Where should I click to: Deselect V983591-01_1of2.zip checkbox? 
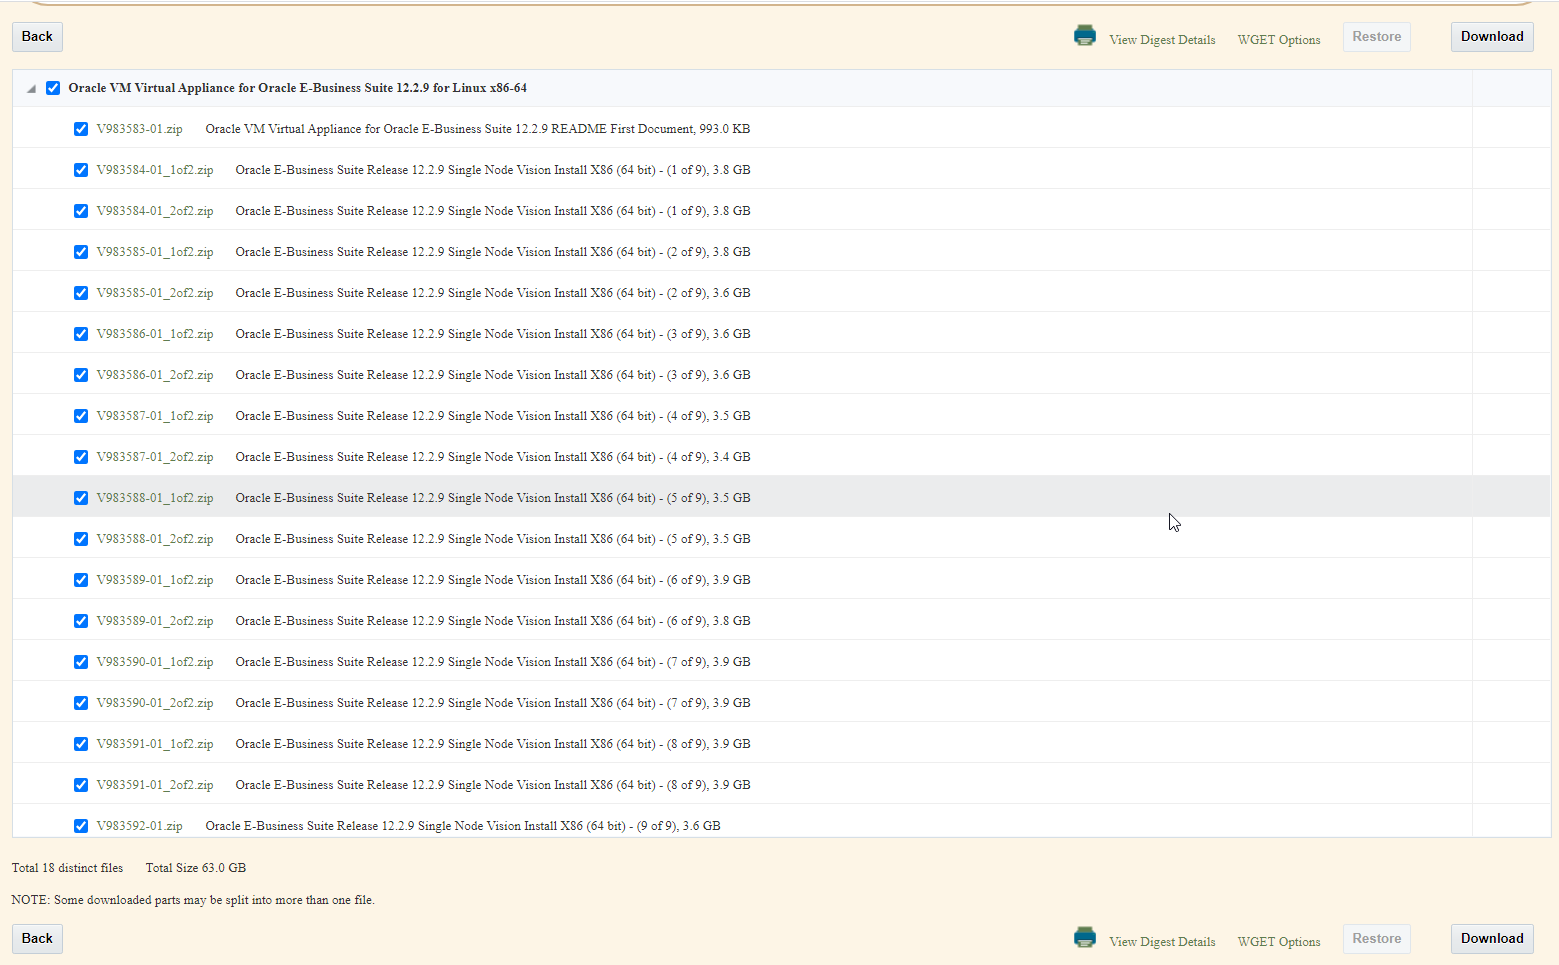pos(81,744)
